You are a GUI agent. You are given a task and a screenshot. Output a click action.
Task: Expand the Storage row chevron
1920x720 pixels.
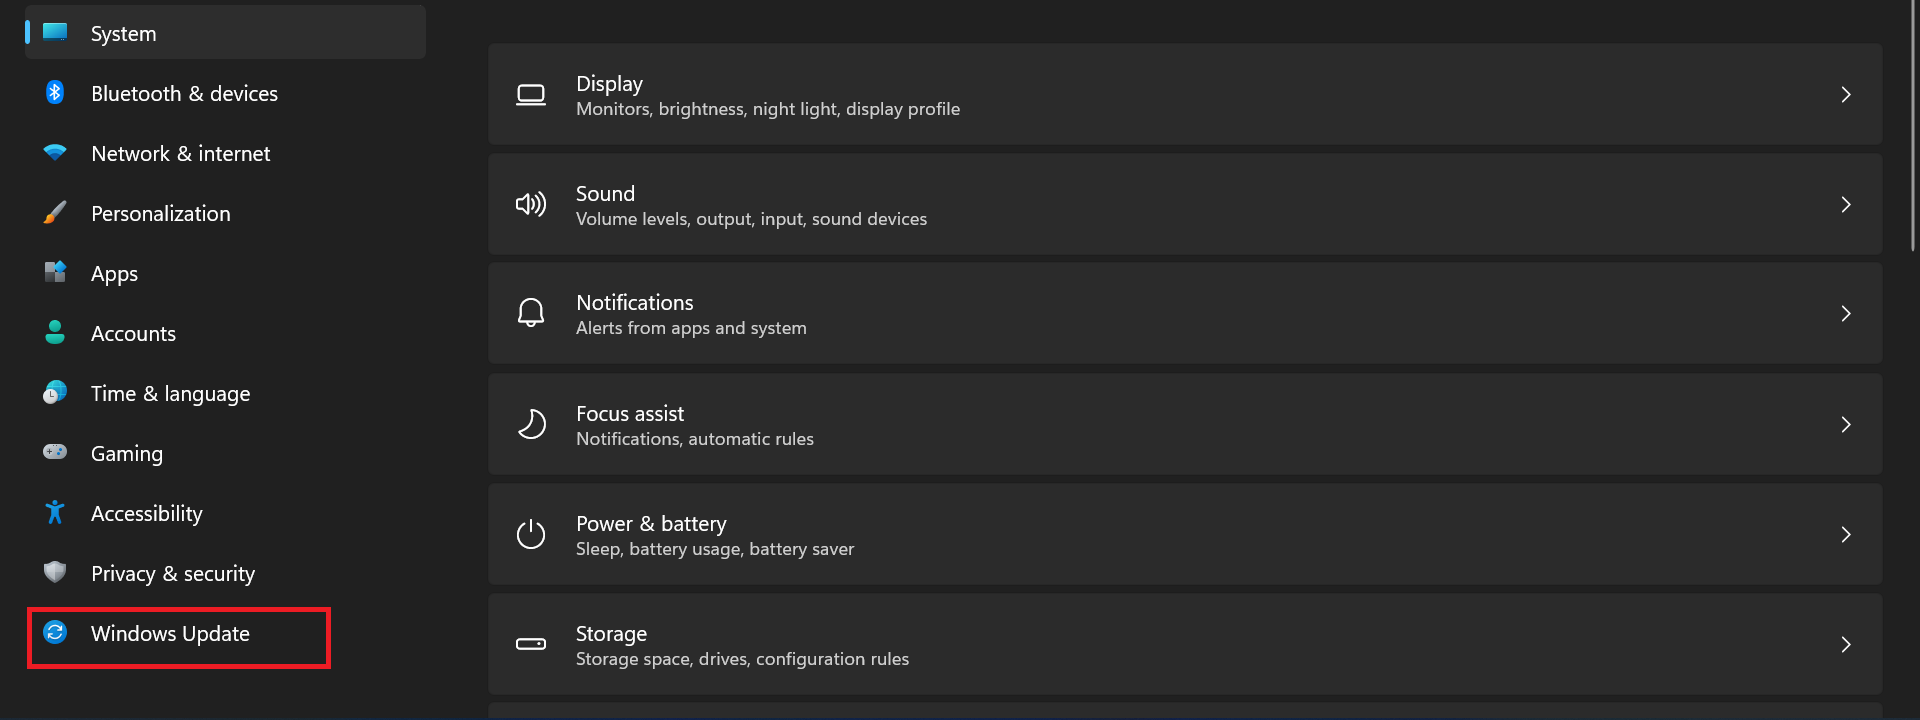[1846, 645]
